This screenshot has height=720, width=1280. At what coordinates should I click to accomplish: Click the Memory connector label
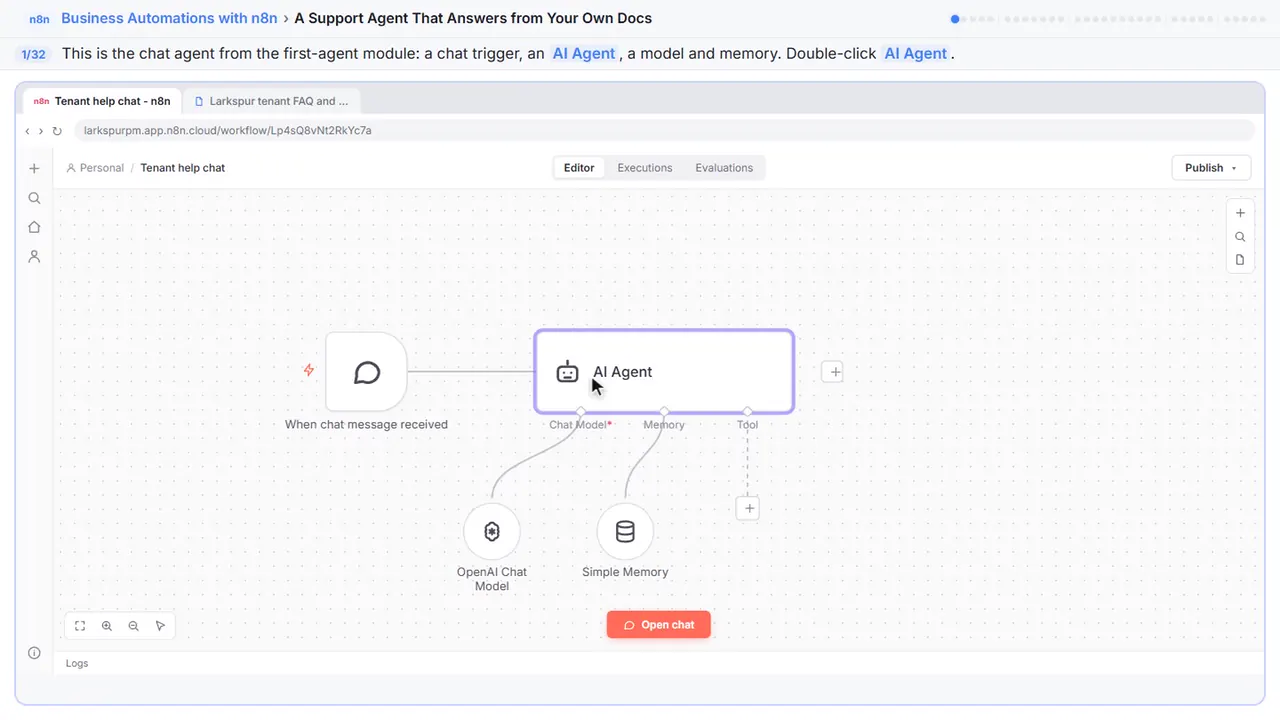click(x=664, y=425)
